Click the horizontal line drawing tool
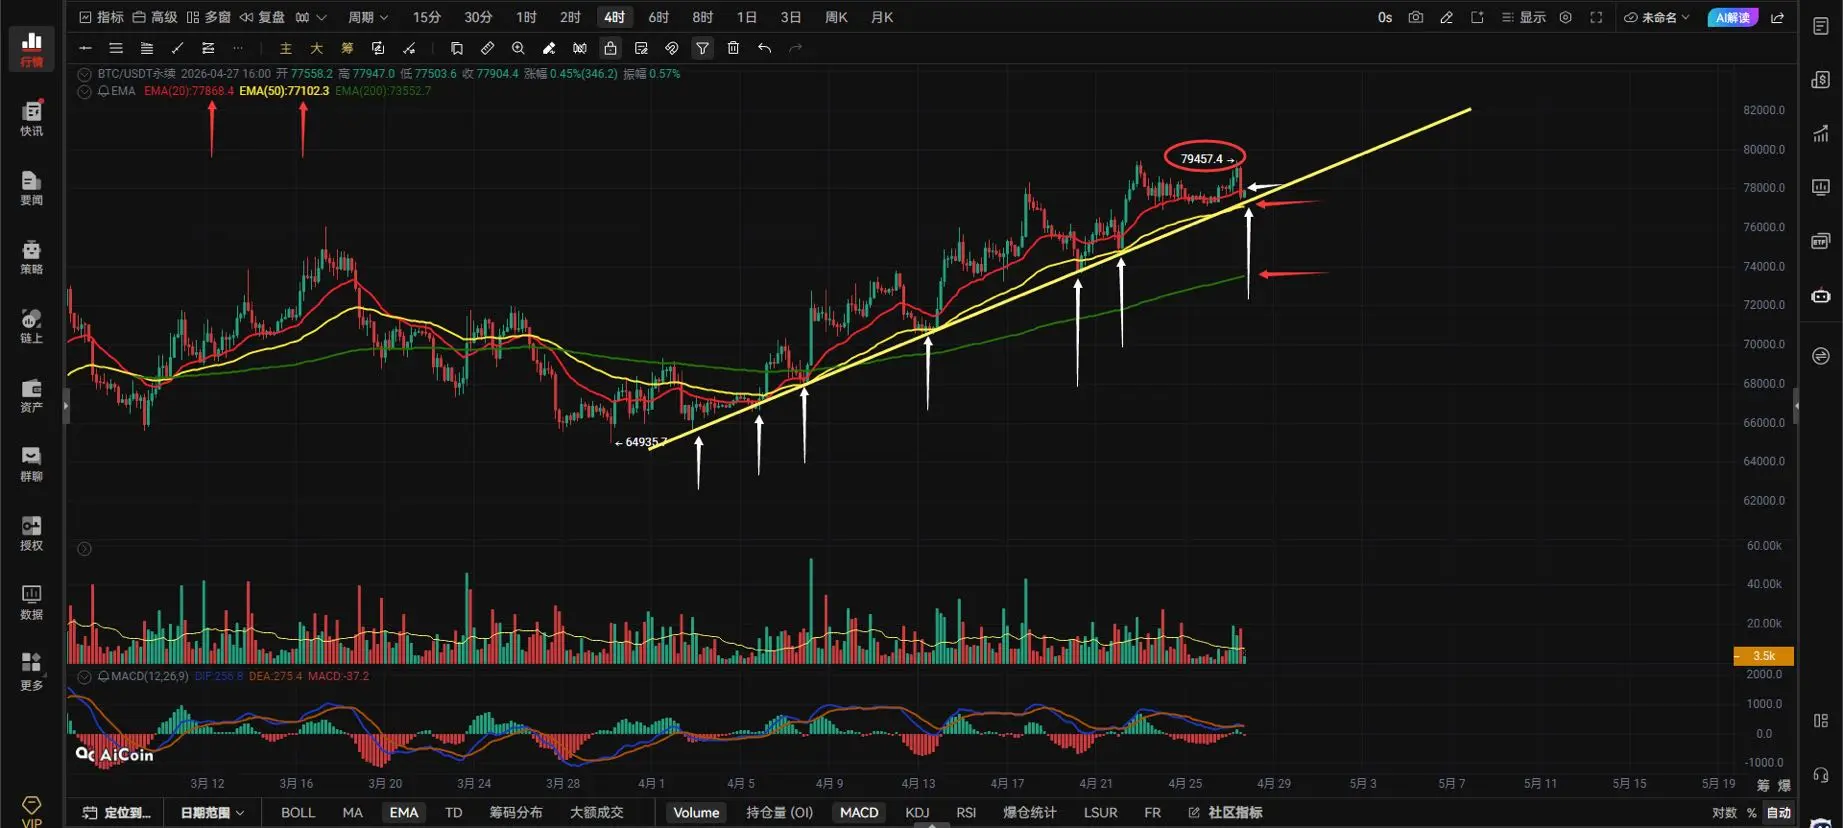 (85, 48)
